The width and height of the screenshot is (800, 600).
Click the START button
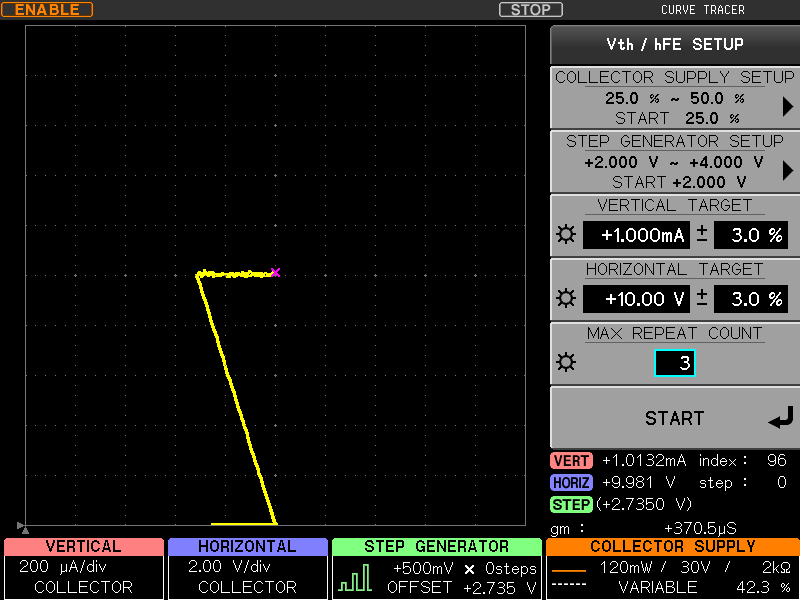[x=675, y=418]
